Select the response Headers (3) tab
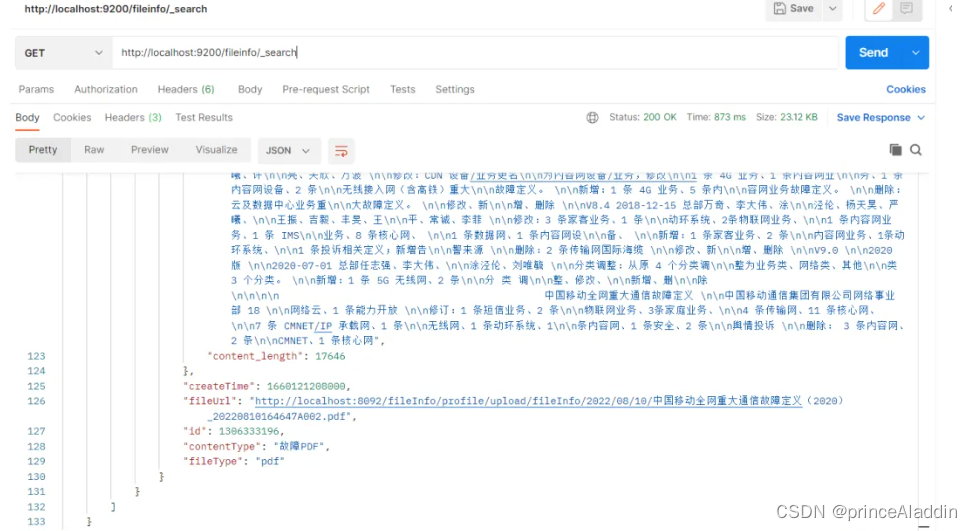 pos(133,117)
